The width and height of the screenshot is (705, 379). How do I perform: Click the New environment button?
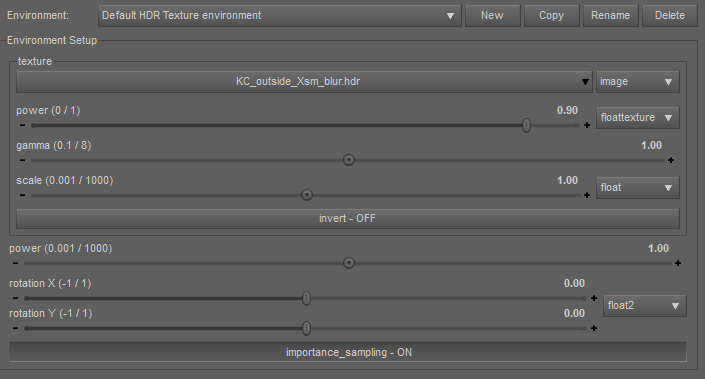click(492, 16)
